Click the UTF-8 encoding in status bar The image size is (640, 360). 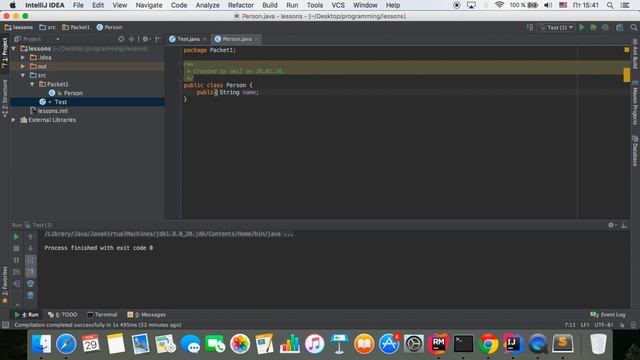point(604,325)
